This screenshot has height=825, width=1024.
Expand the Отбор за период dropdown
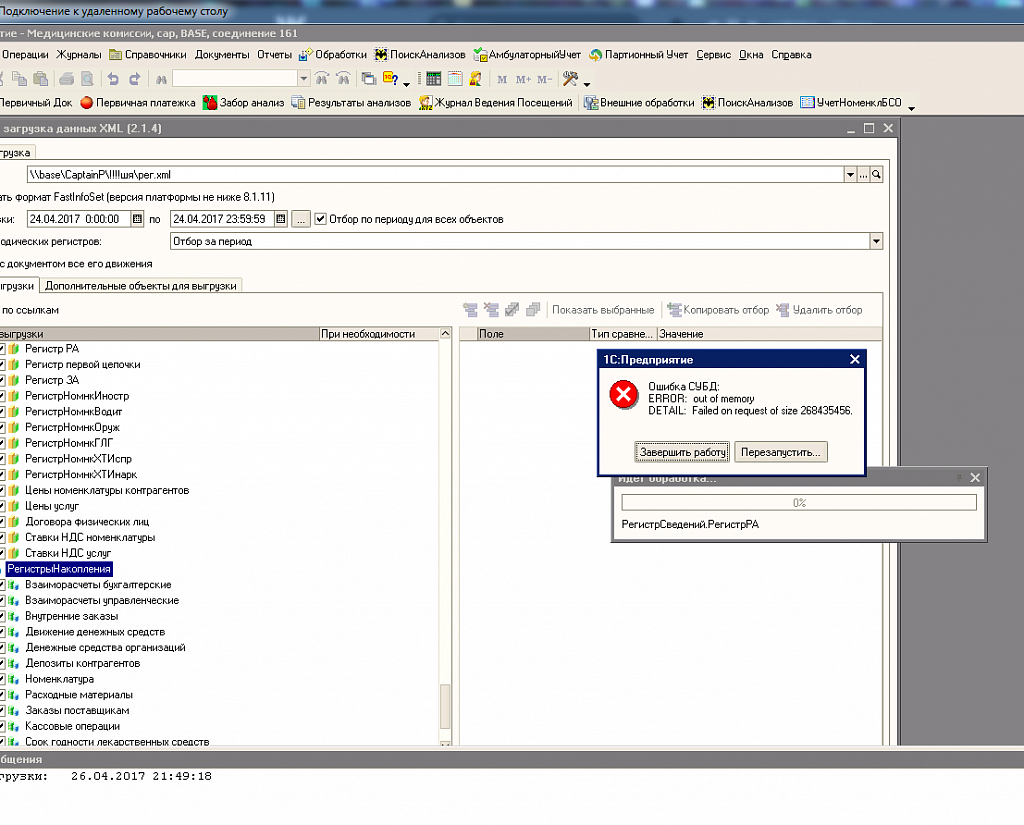876,241
